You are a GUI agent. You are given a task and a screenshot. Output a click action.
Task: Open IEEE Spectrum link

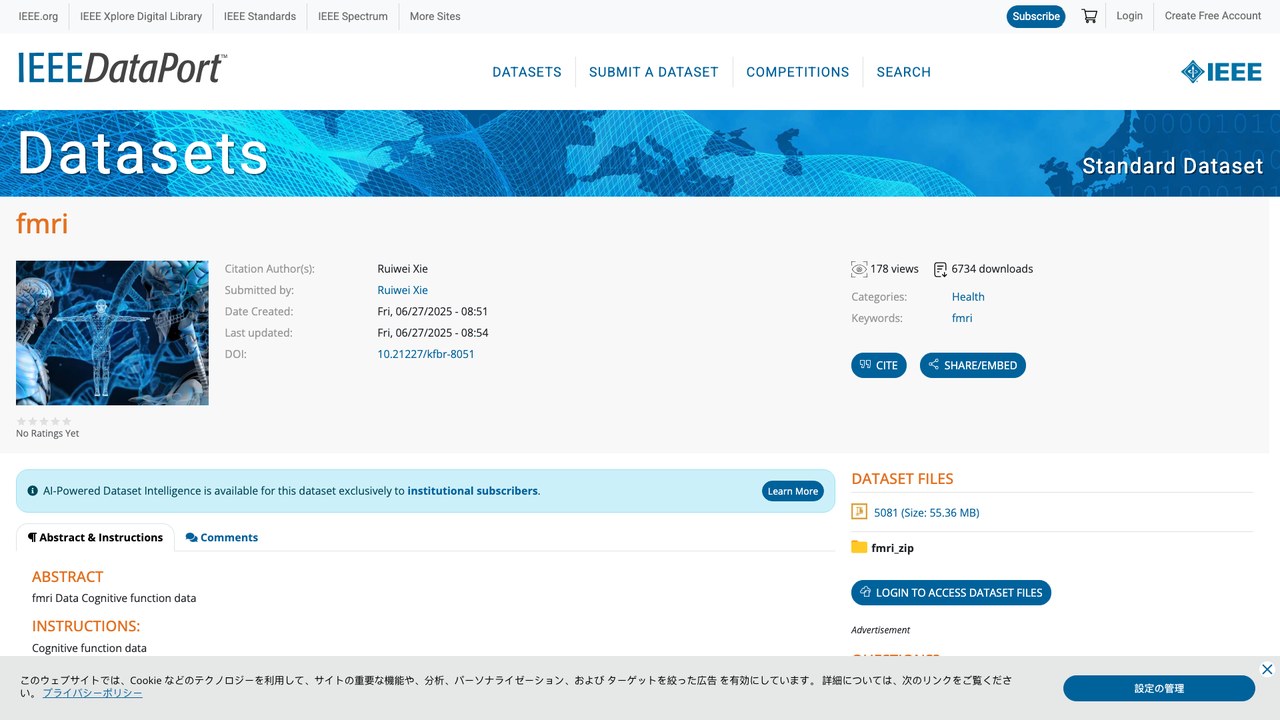[x=353, y=16]
